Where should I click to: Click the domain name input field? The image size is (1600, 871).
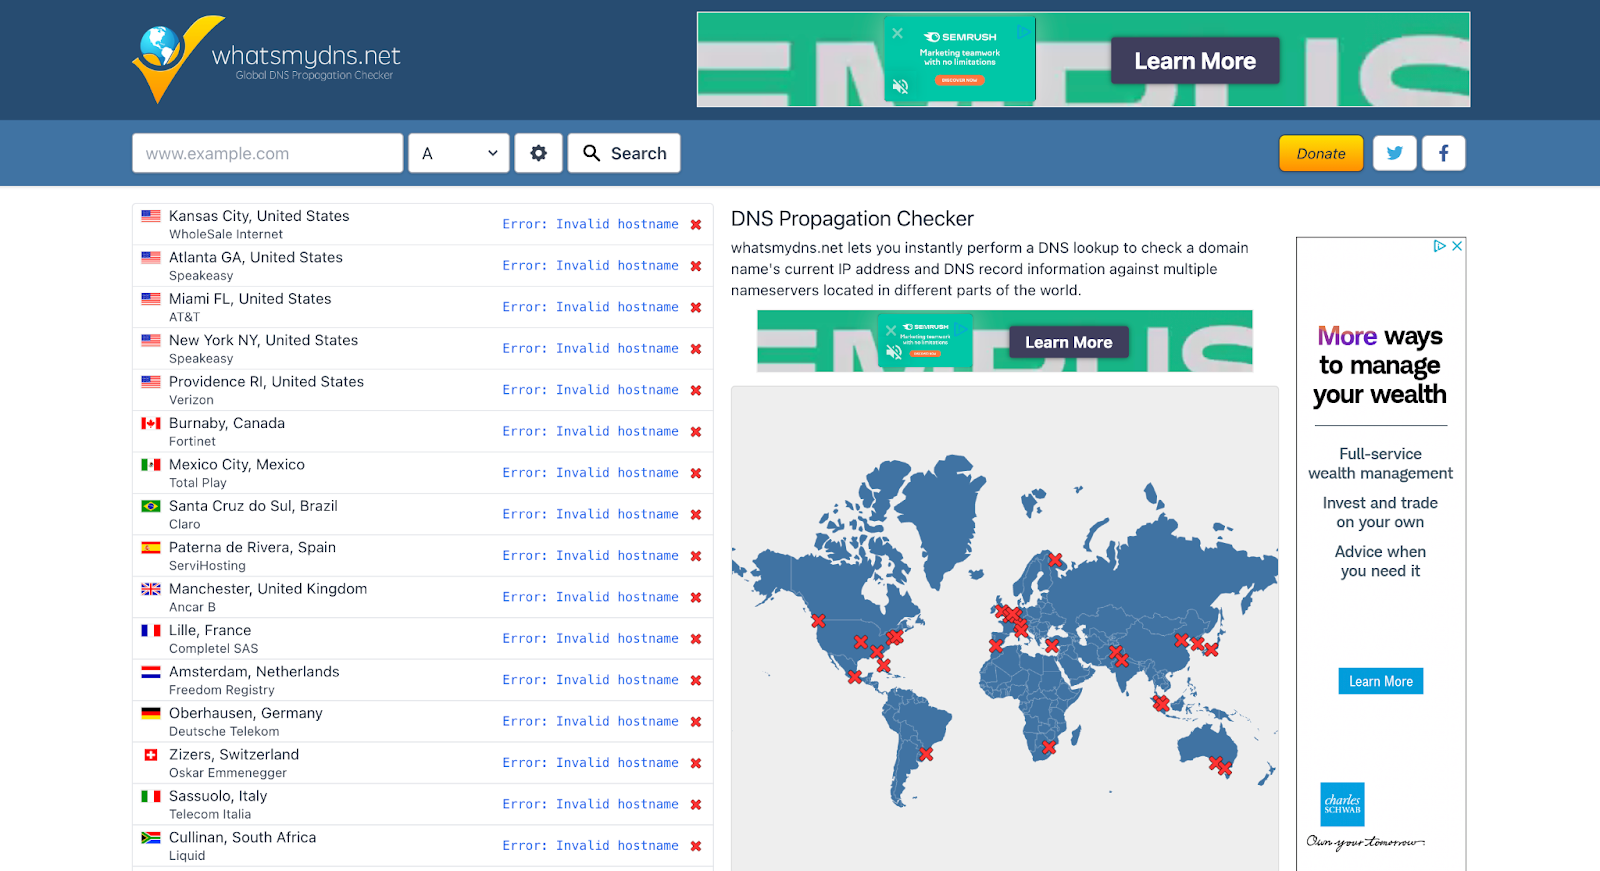click(x=267, y=153)
